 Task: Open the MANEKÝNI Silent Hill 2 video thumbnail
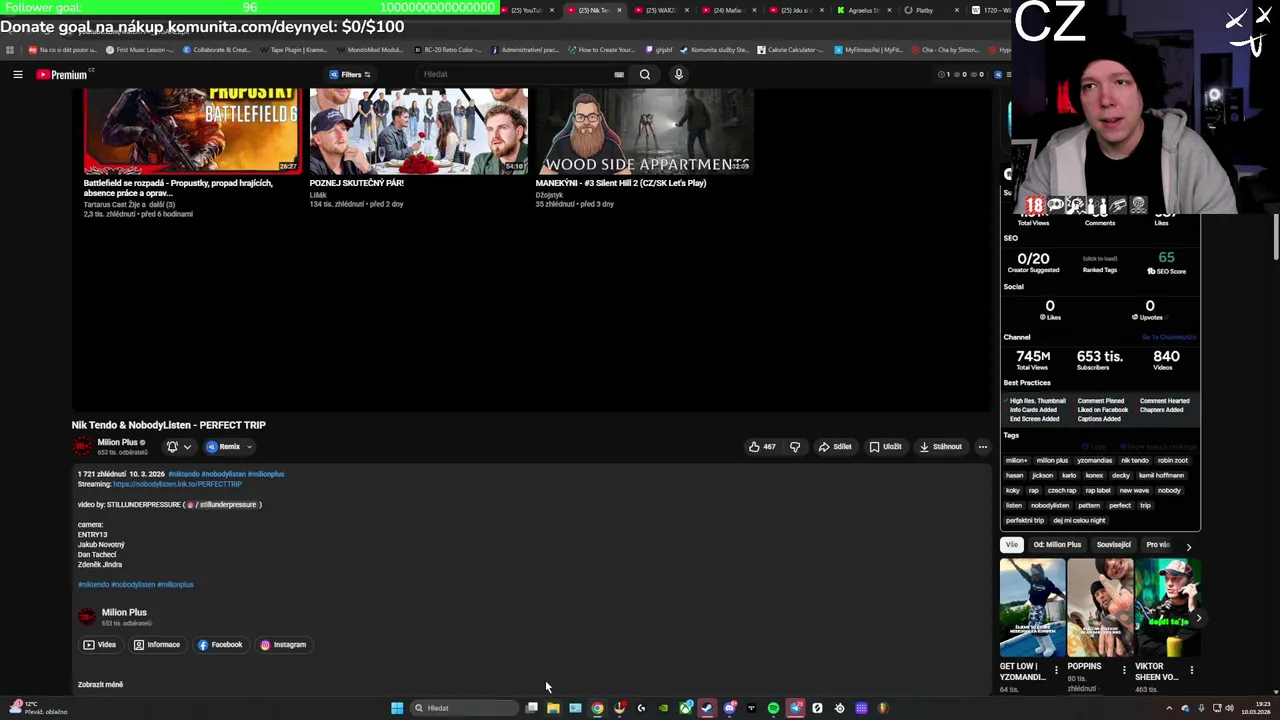pyautogui.click(x=644, y=131)
